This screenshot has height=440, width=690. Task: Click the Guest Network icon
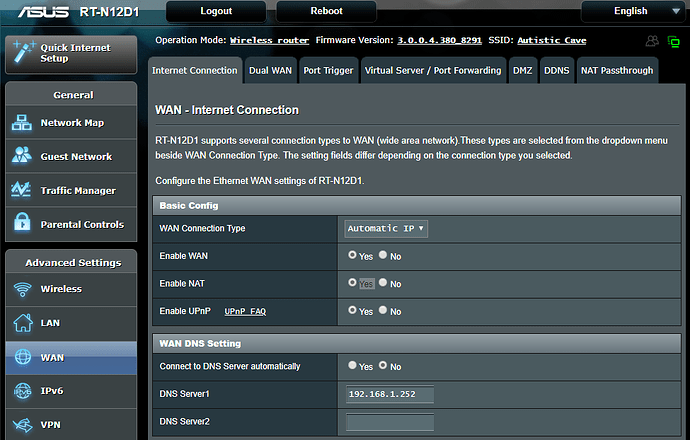pyautogui.click(x=22, y=157)
